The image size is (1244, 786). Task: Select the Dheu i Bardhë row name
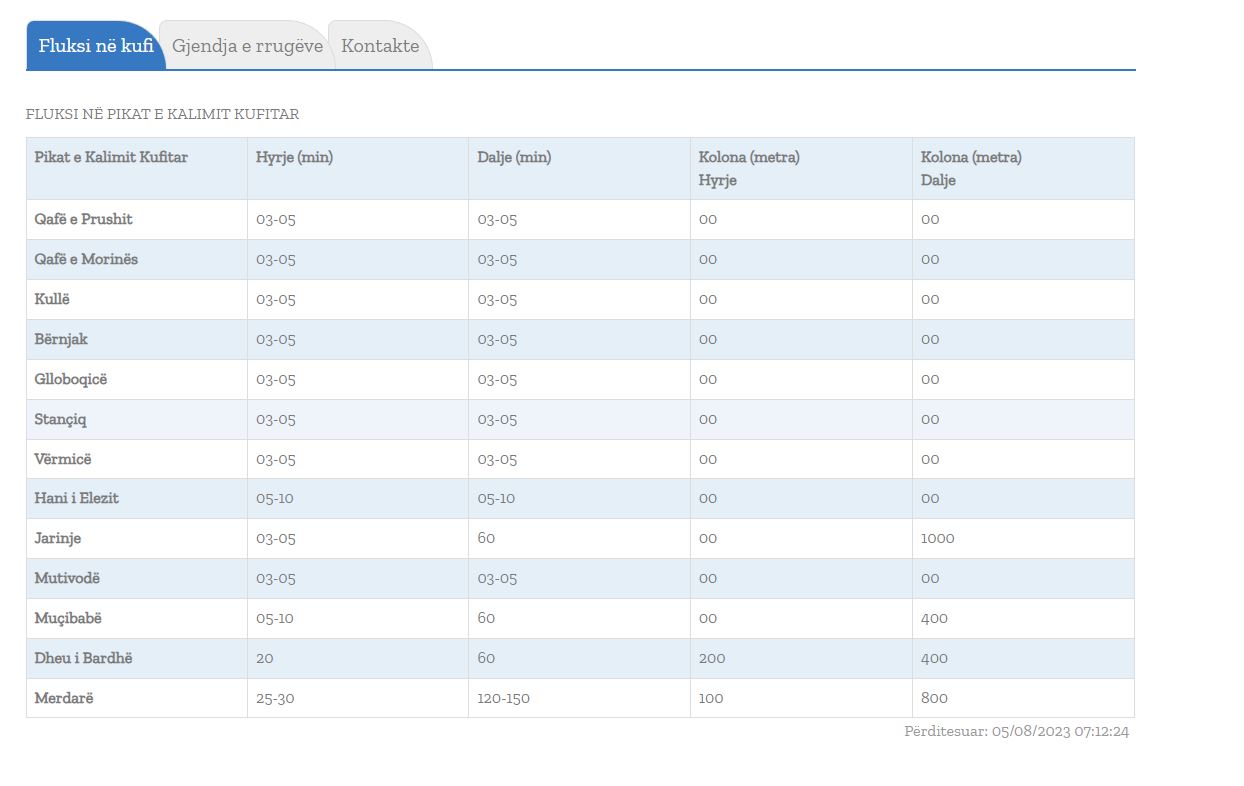[83, 658]
